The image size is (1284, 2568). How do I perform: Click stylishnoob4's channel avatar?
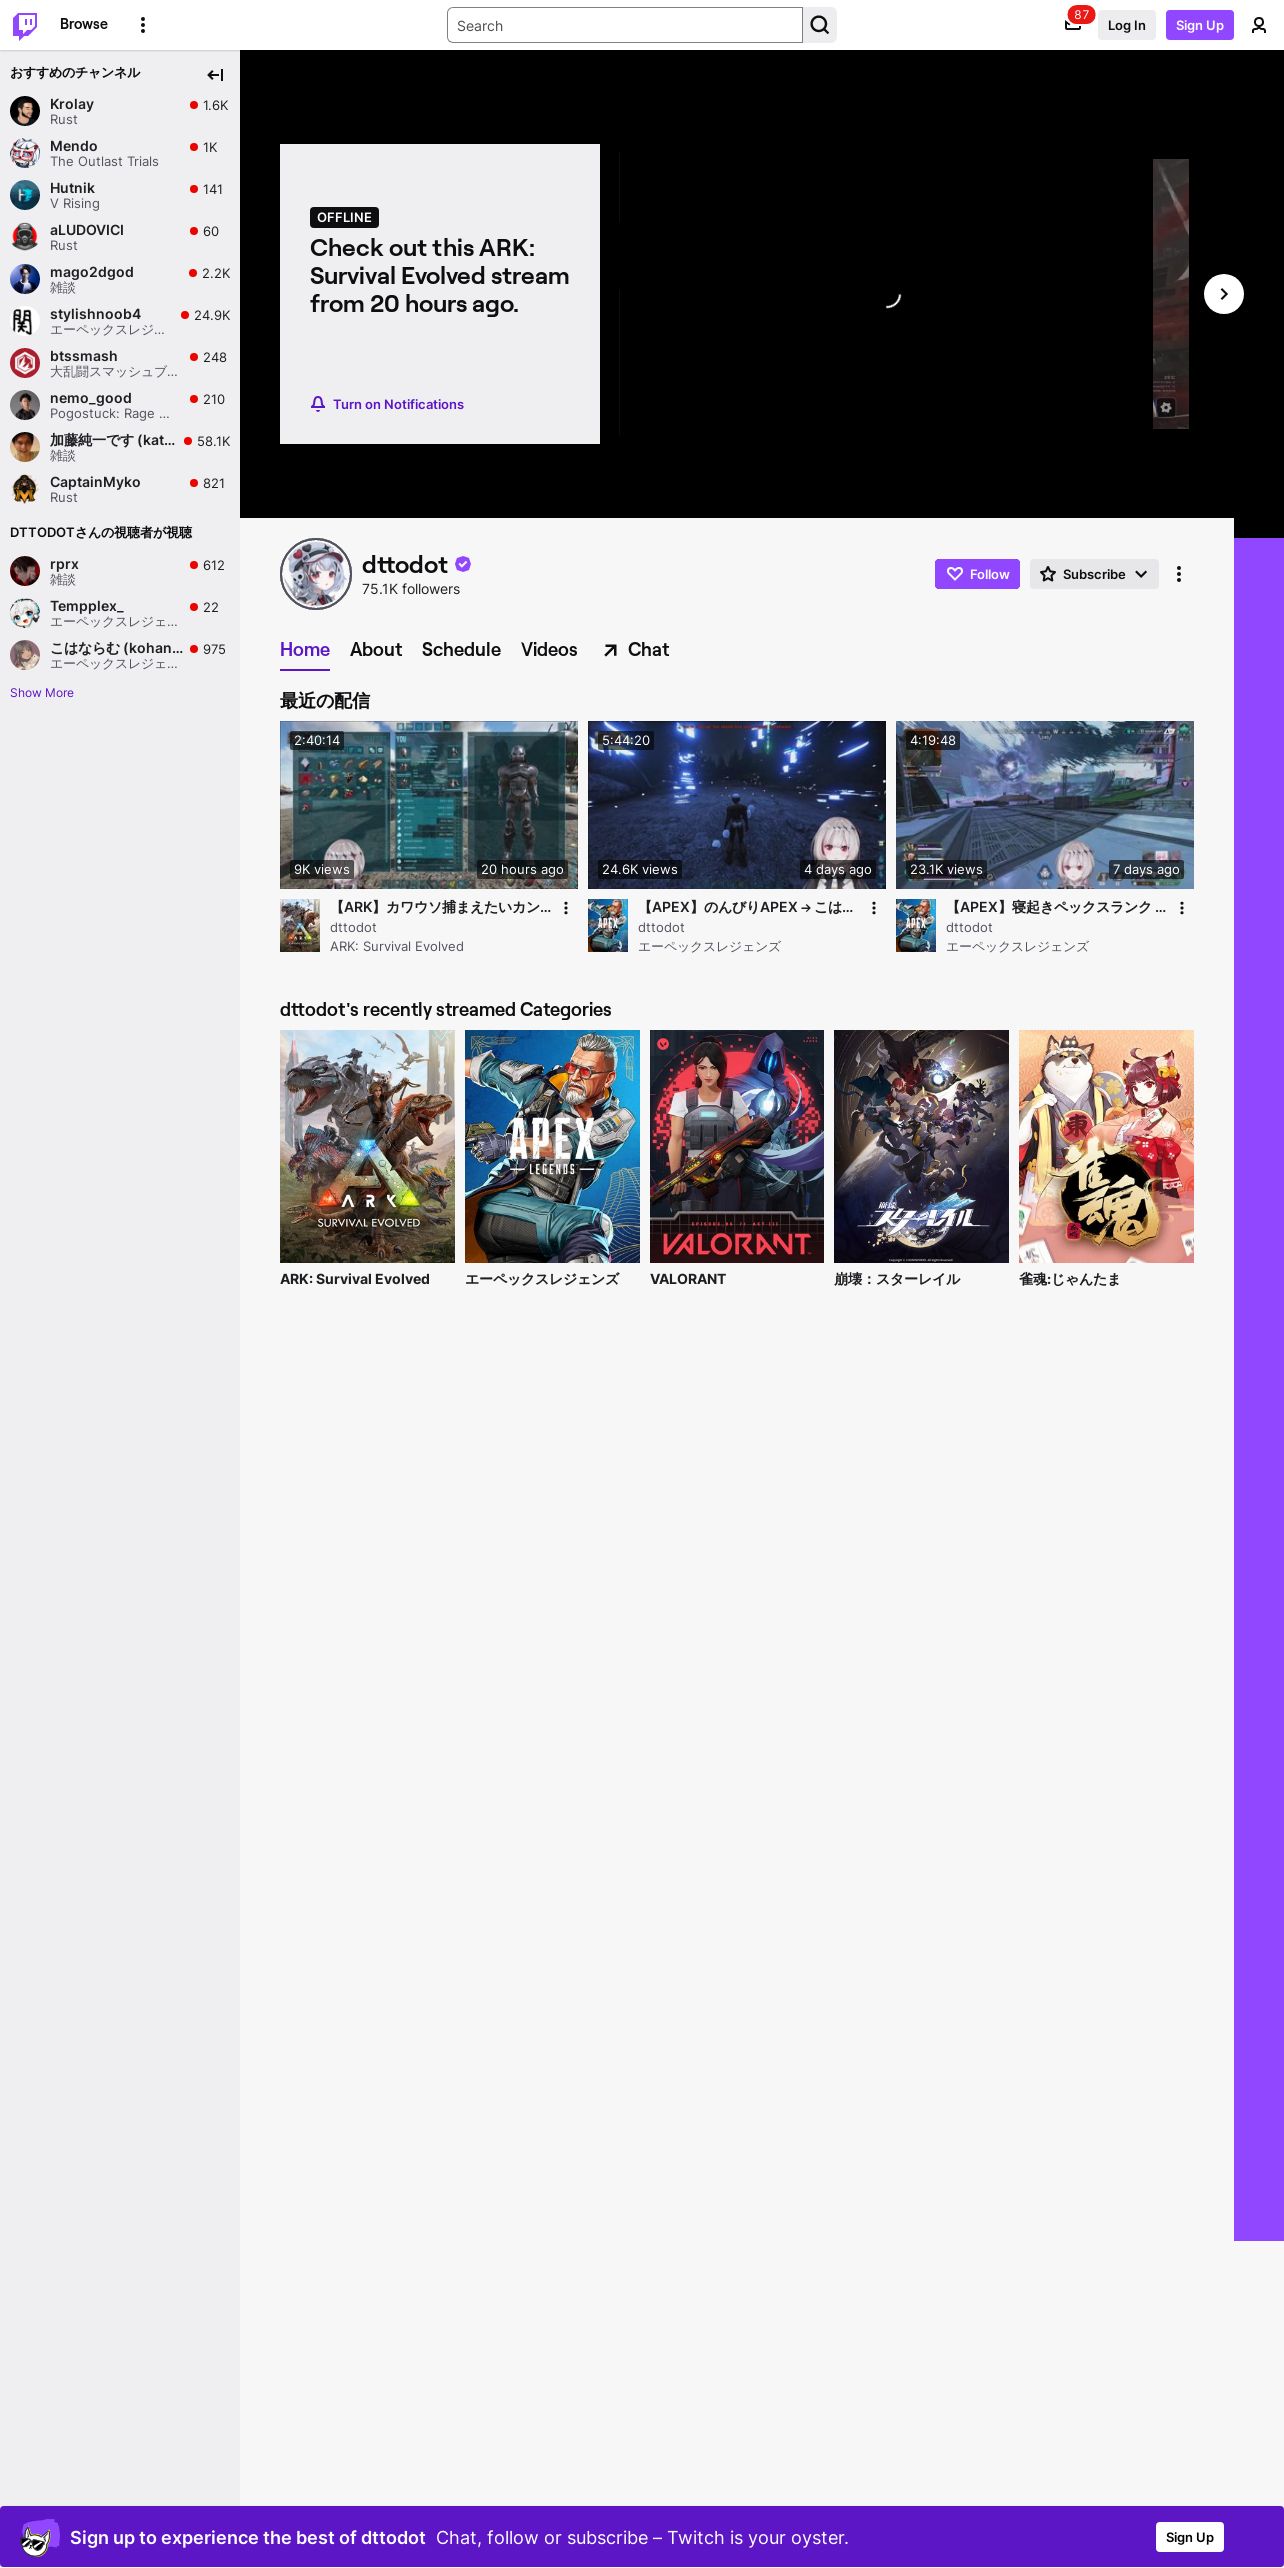[25, 321]
